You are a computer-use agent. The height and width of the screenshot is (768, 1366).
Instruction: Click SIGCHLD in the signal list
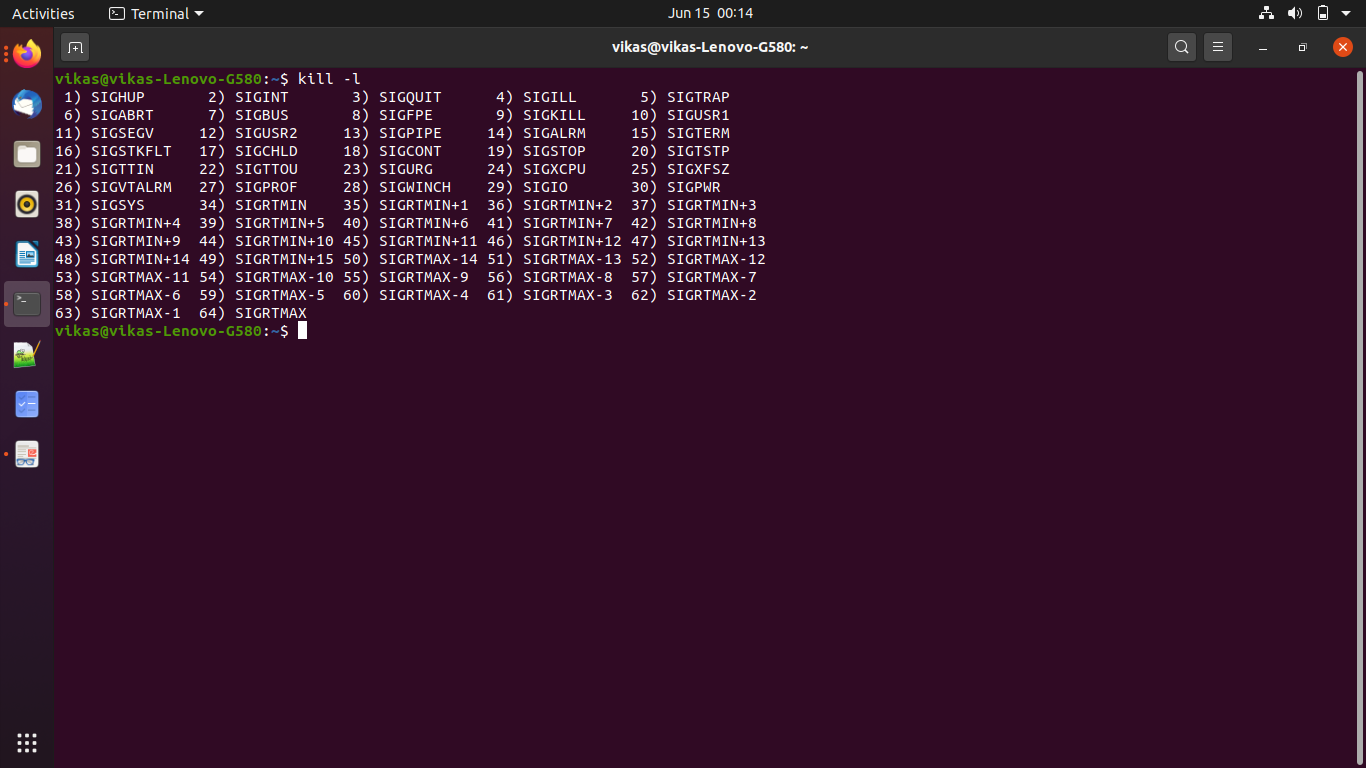tap(266, 151)
